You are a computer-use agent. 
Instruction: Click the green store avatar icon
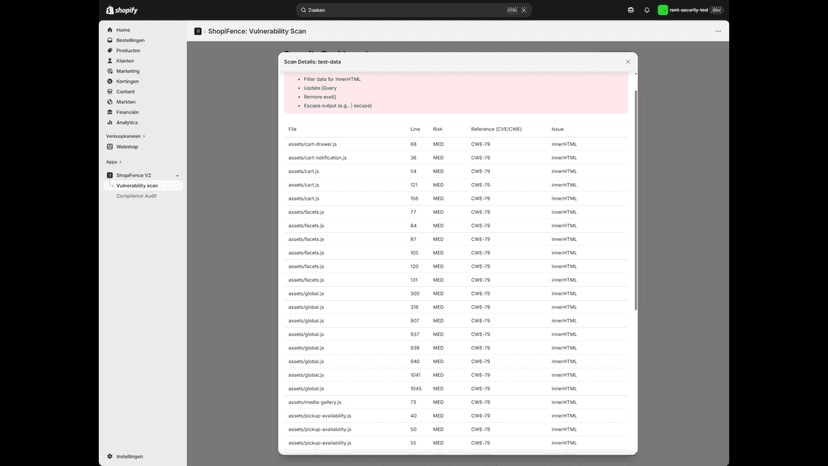662,10
